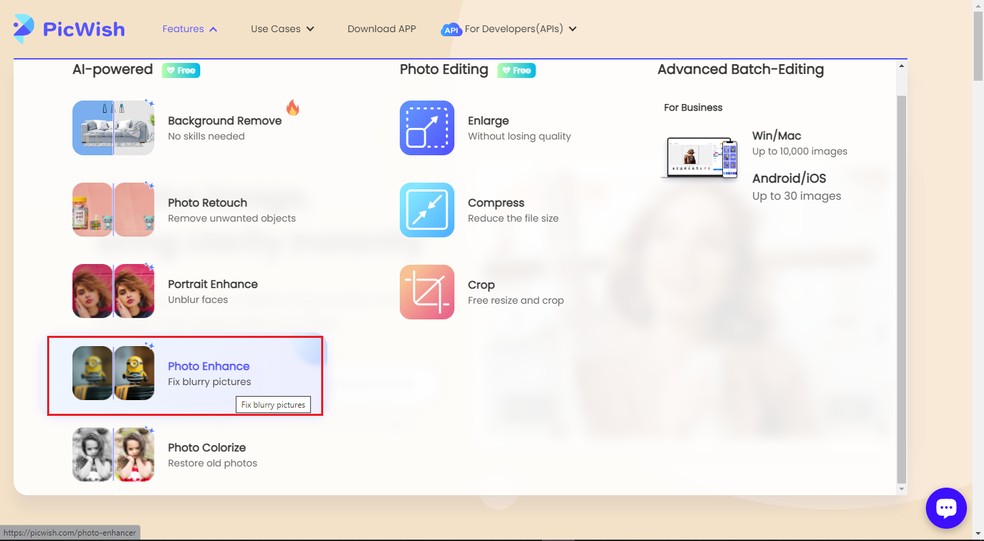Click the menu panel scrollbar down arrow
The width and height of the screenshot is (984, 541).
(902, 489)
